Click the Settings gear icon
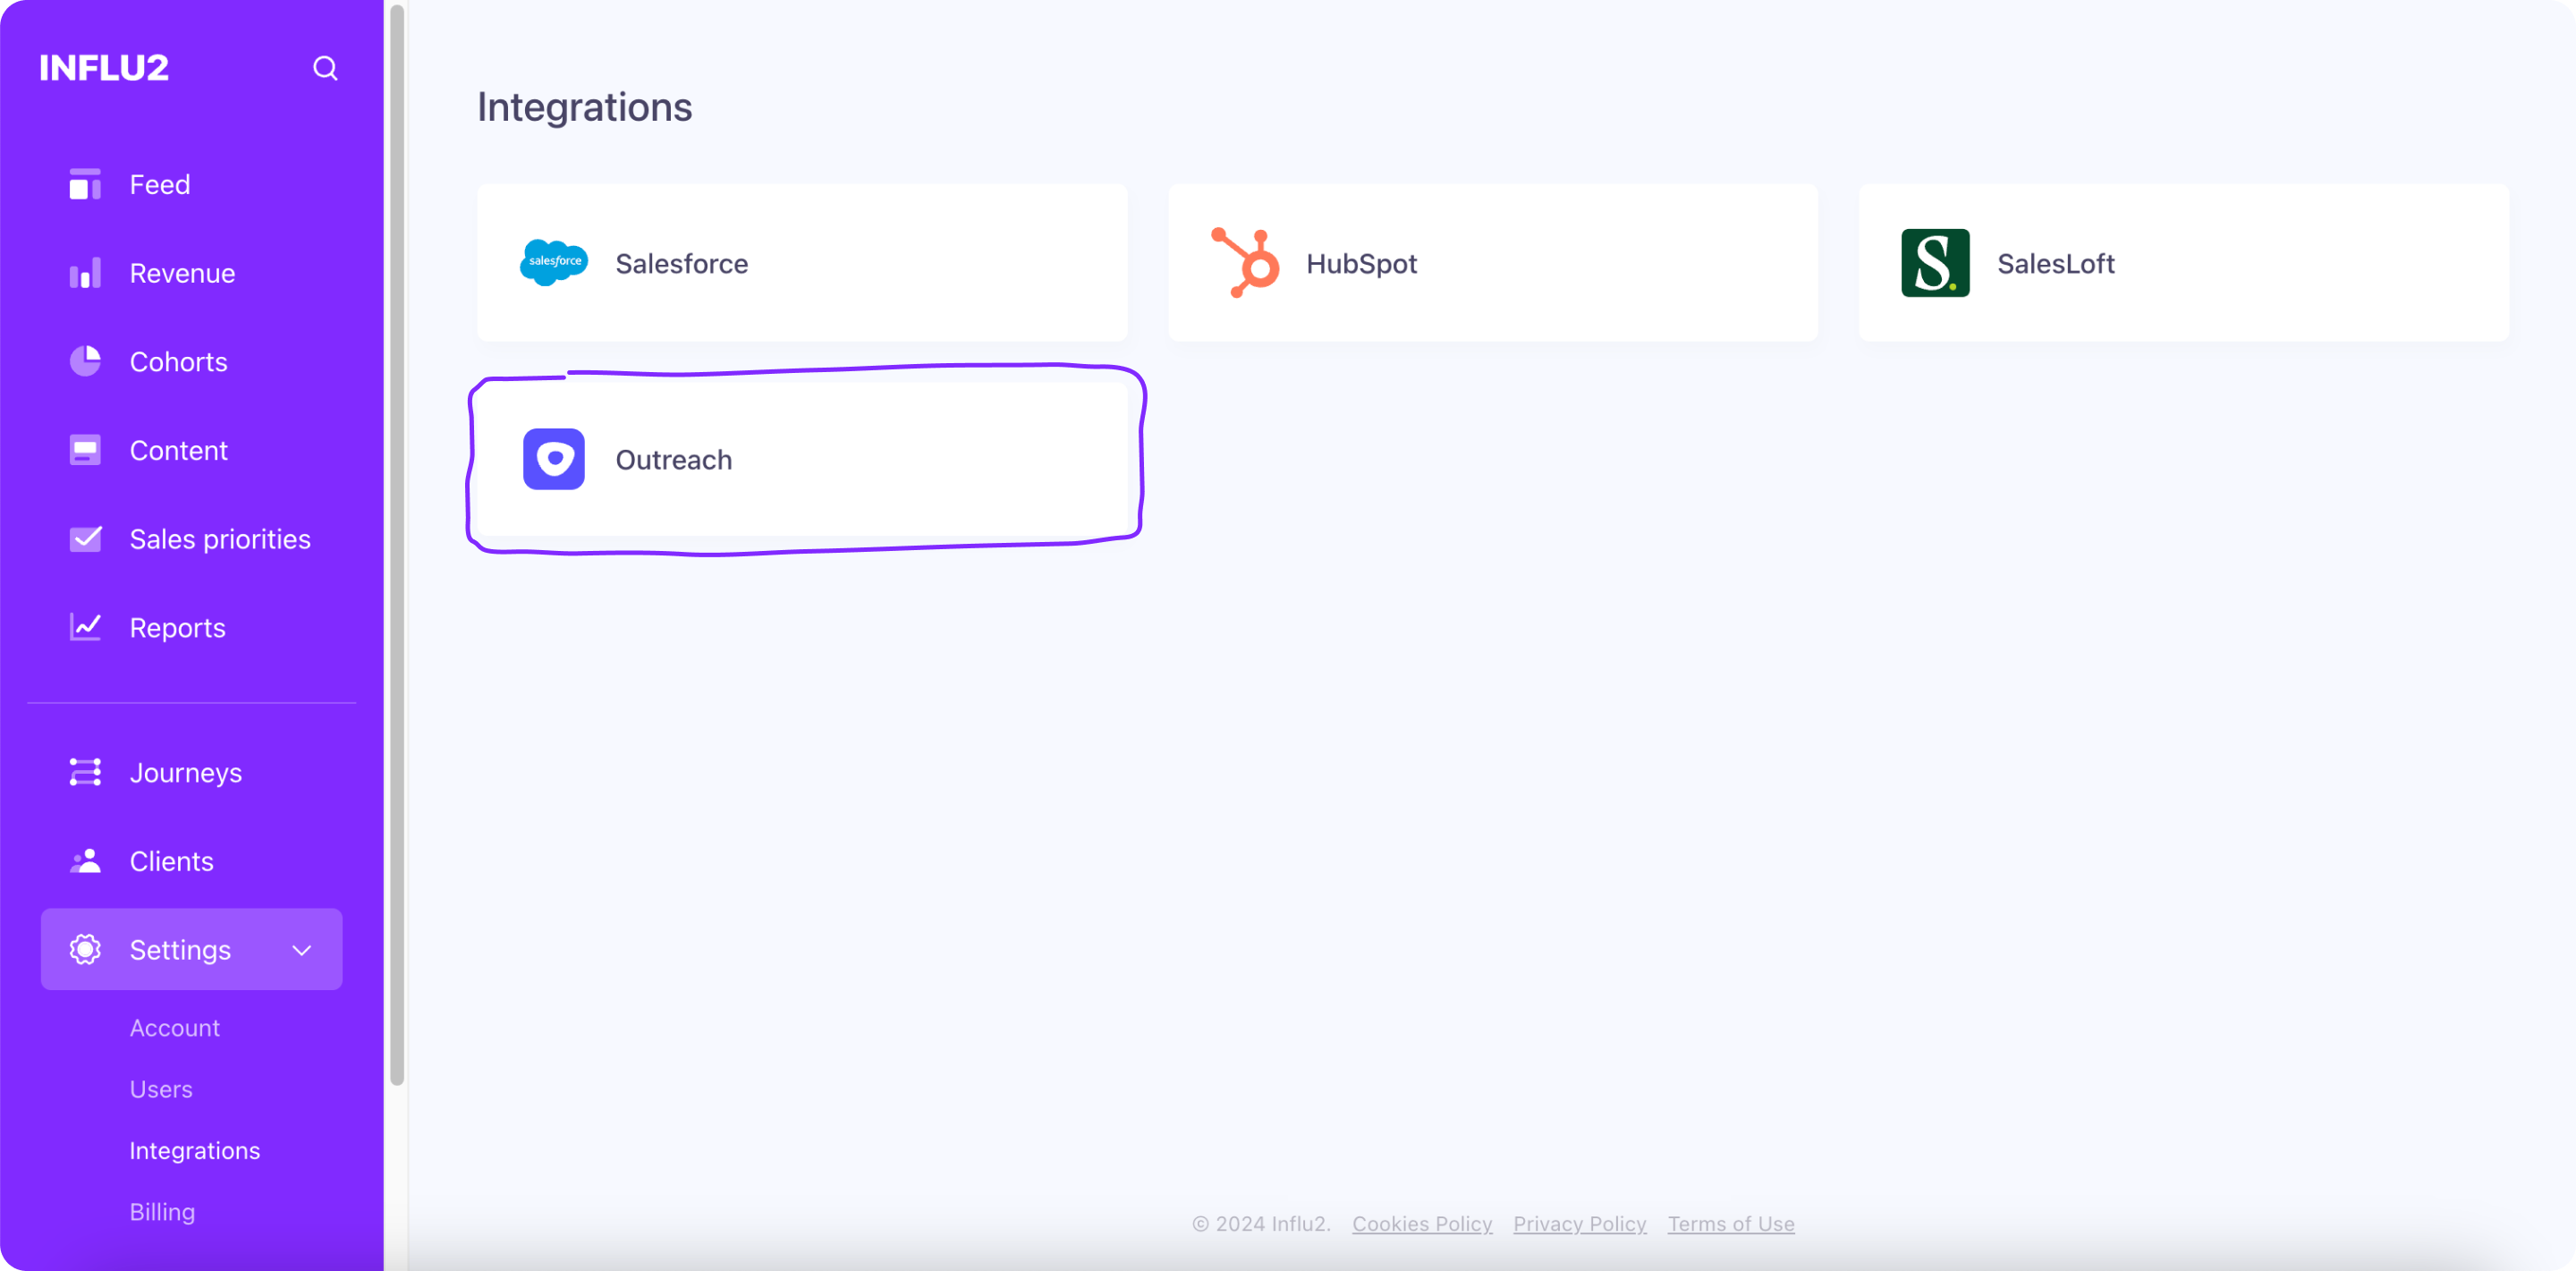Viewport: 2576px width, 1271px height. pos(85,949)
